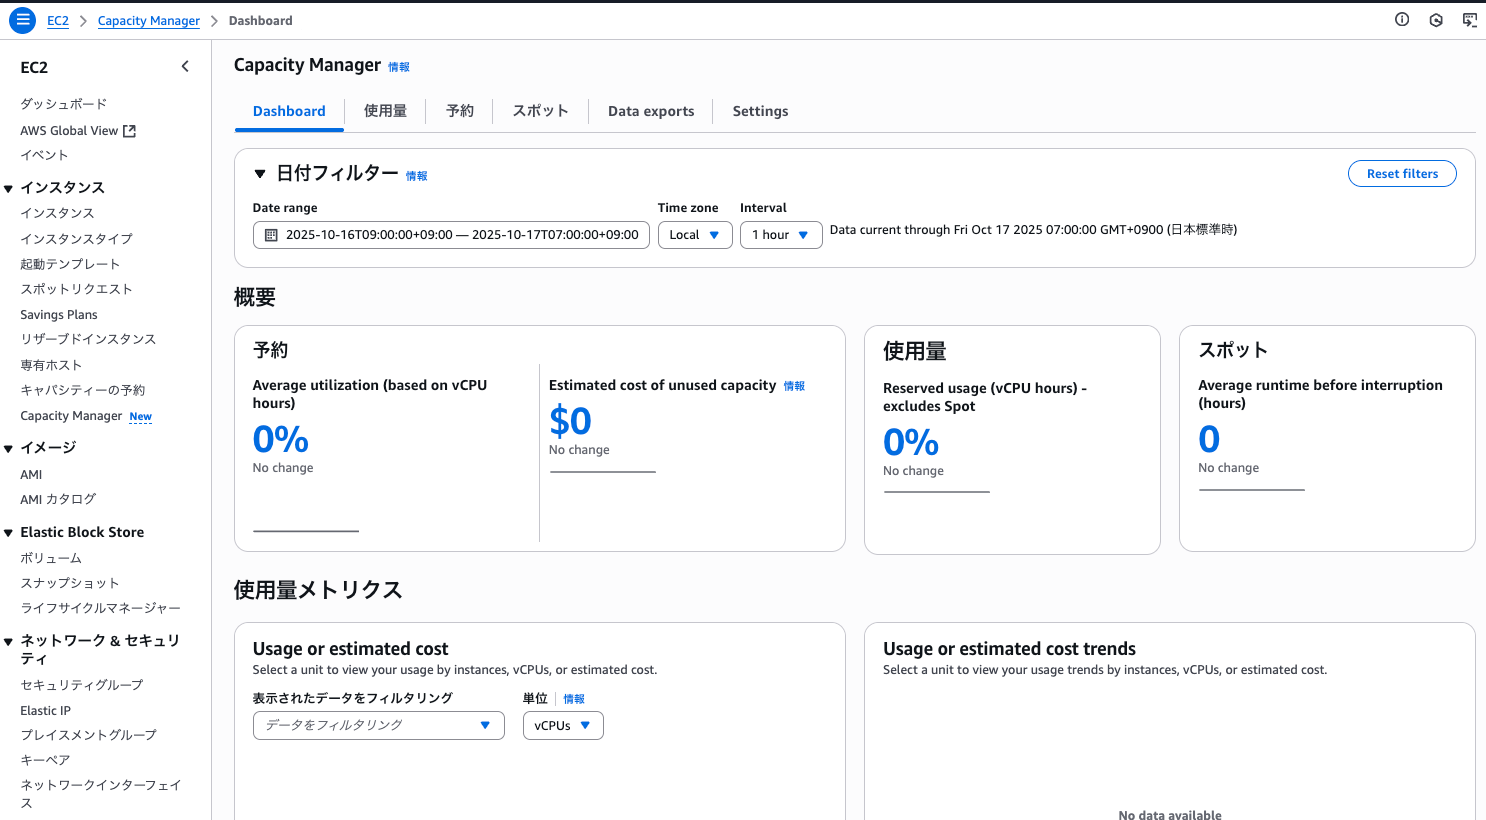The image size is (1486, 820).
Task: Switch to the Data exports tab
Action: pos(650,111)
